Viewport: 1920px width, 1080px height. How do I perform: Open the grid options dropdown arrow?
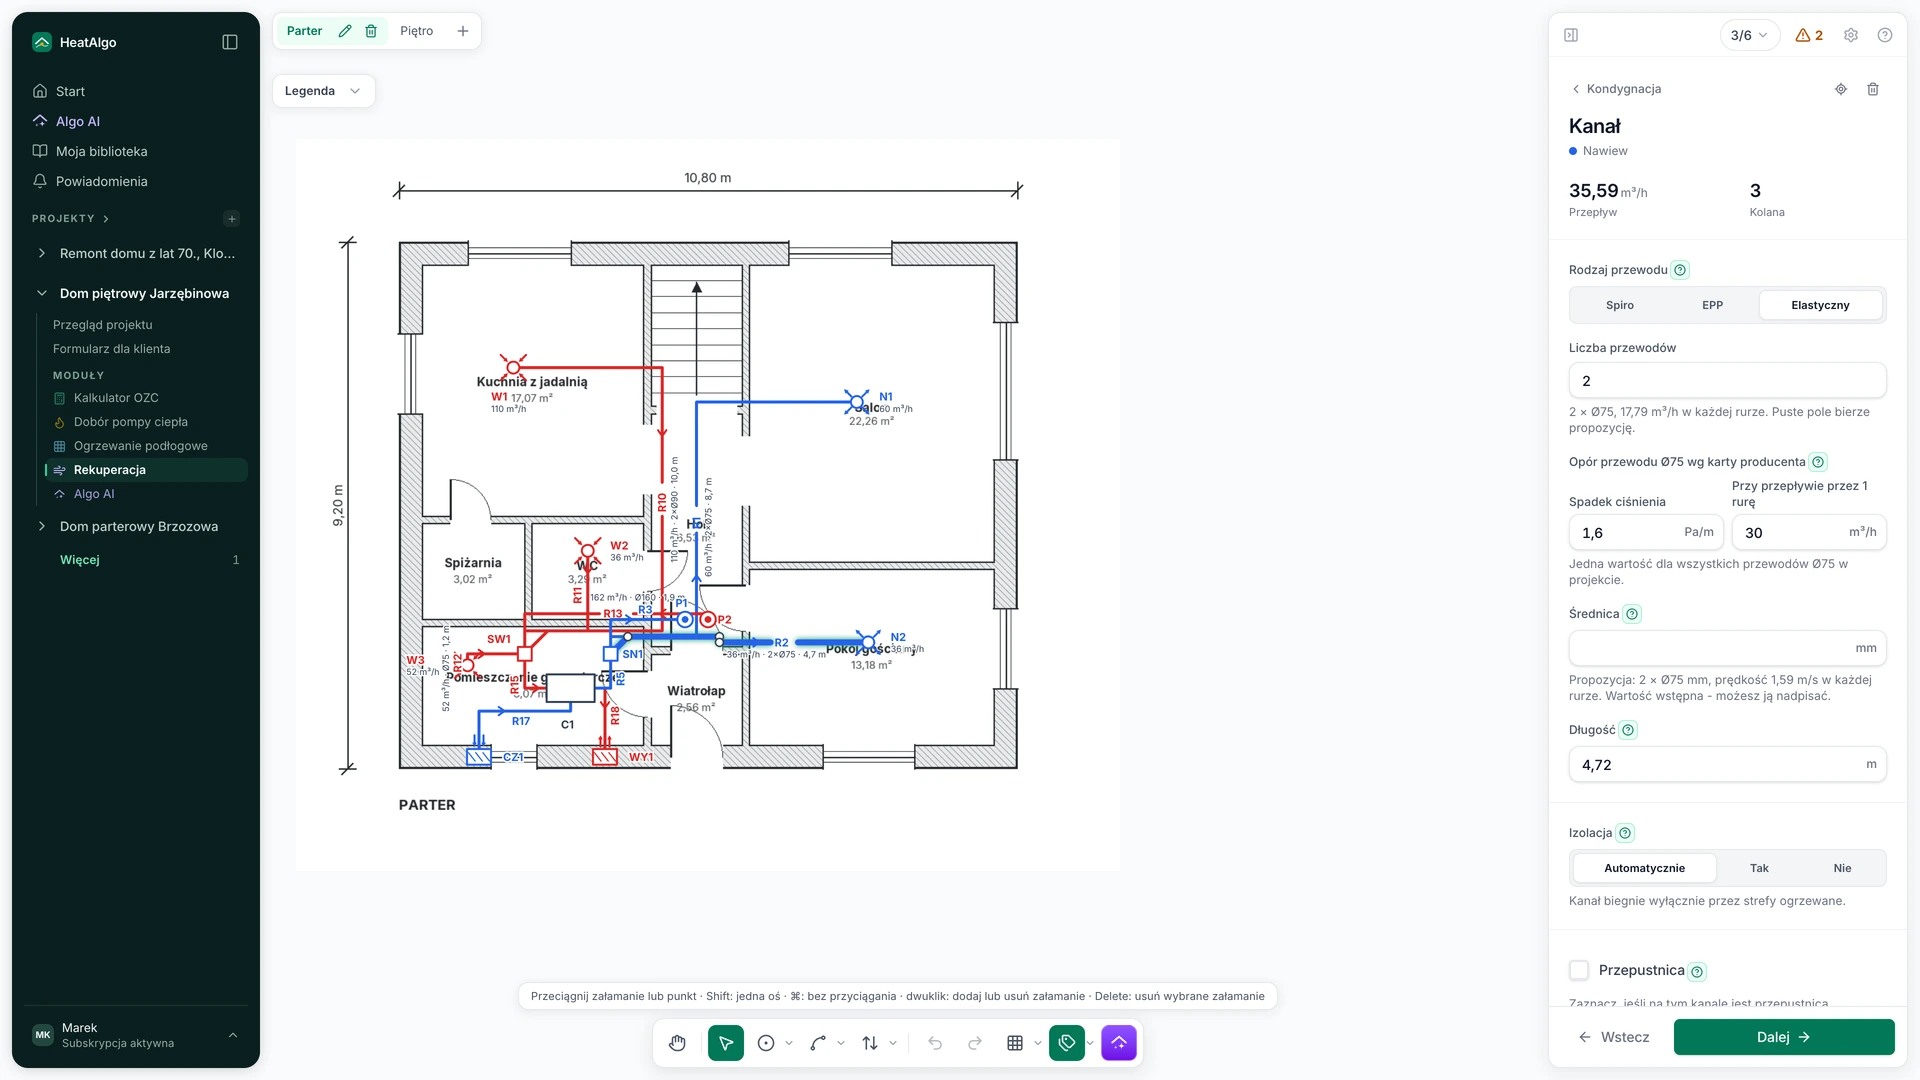[x=1038, y=1043]
